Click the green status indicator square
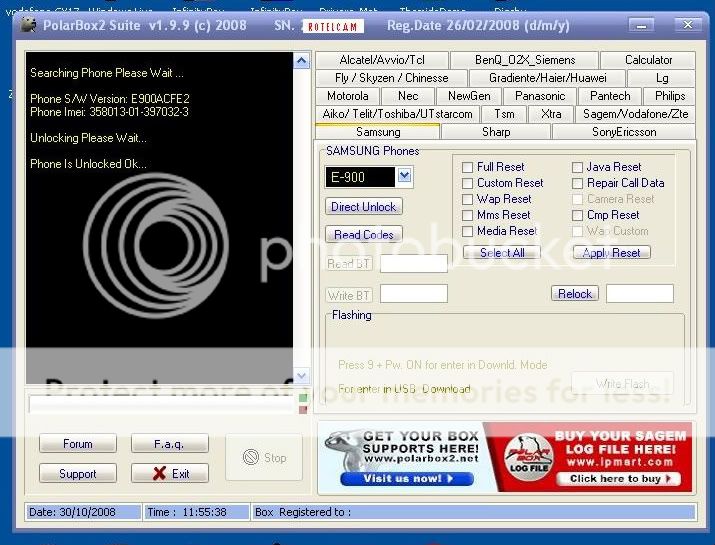This screenshot has width=715, height=545. [x=303, y=398]
